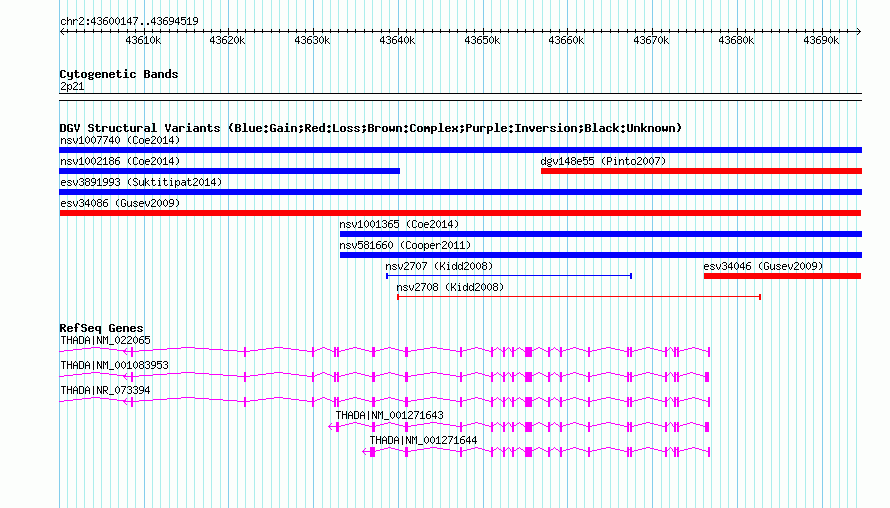The width and height of the screenshot is (890, 508).
Task: Click the 43650k ruler tick label
Action: pos(482,41)
